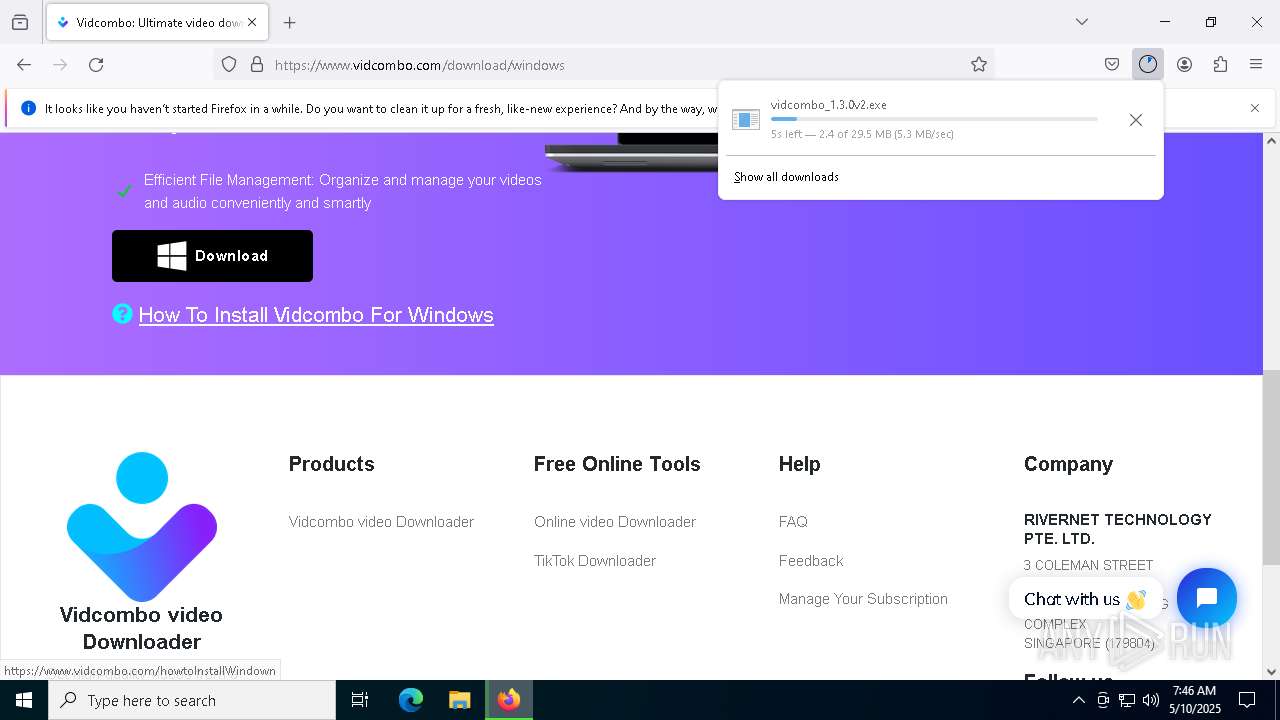Viewport: 1280px width, 720px height.
Task: Open Vidcombo video Downloader product link
Action: [x=381, y=522]
